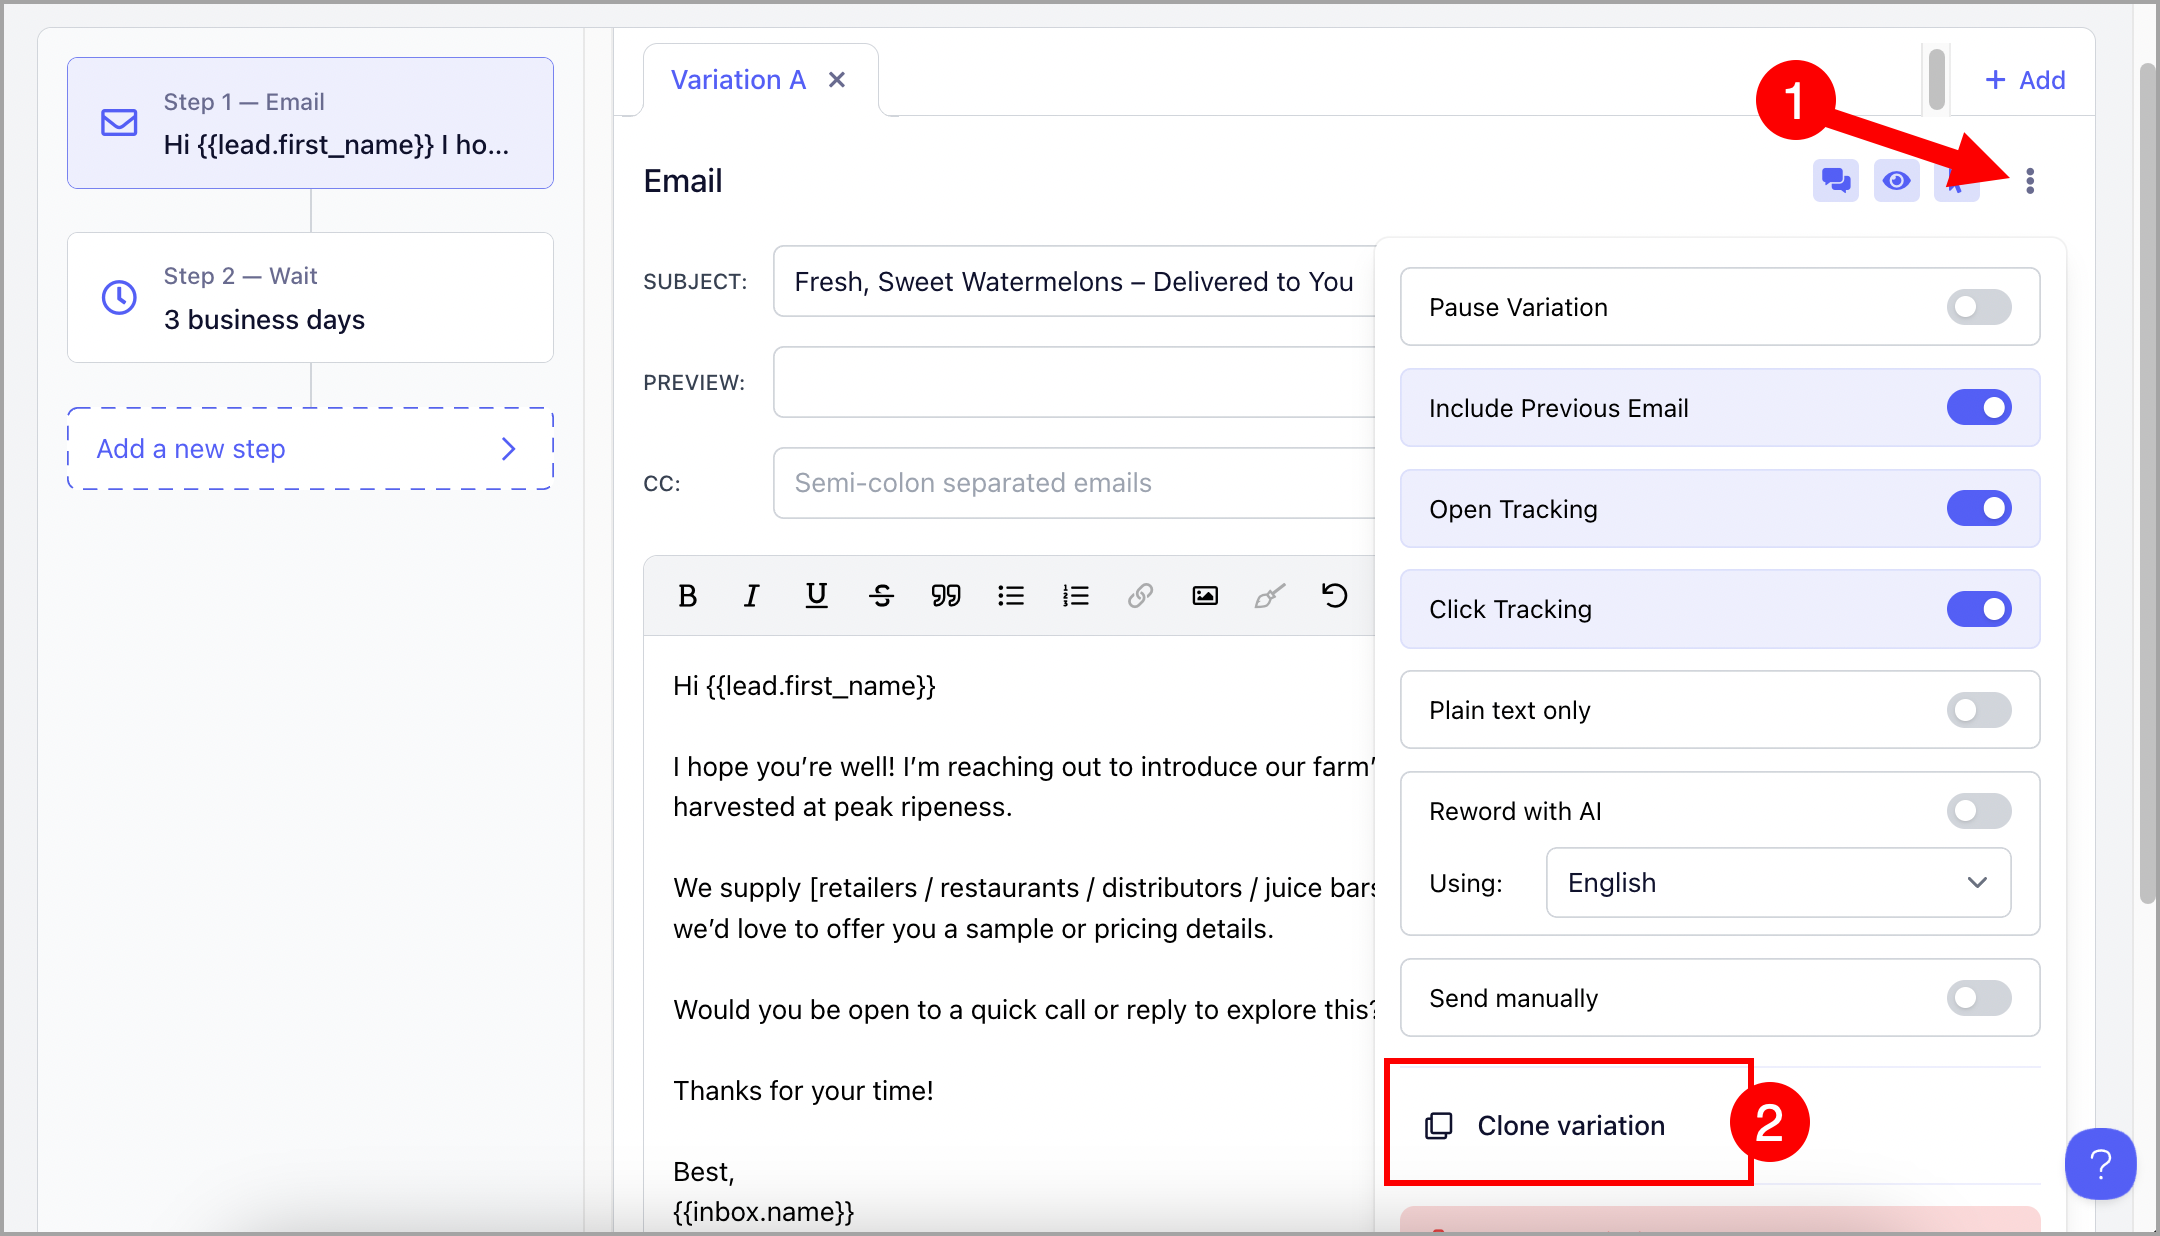The image size is (2160, 1236).
Task: Click the CC emails input field
Action: coord(1074,483)
